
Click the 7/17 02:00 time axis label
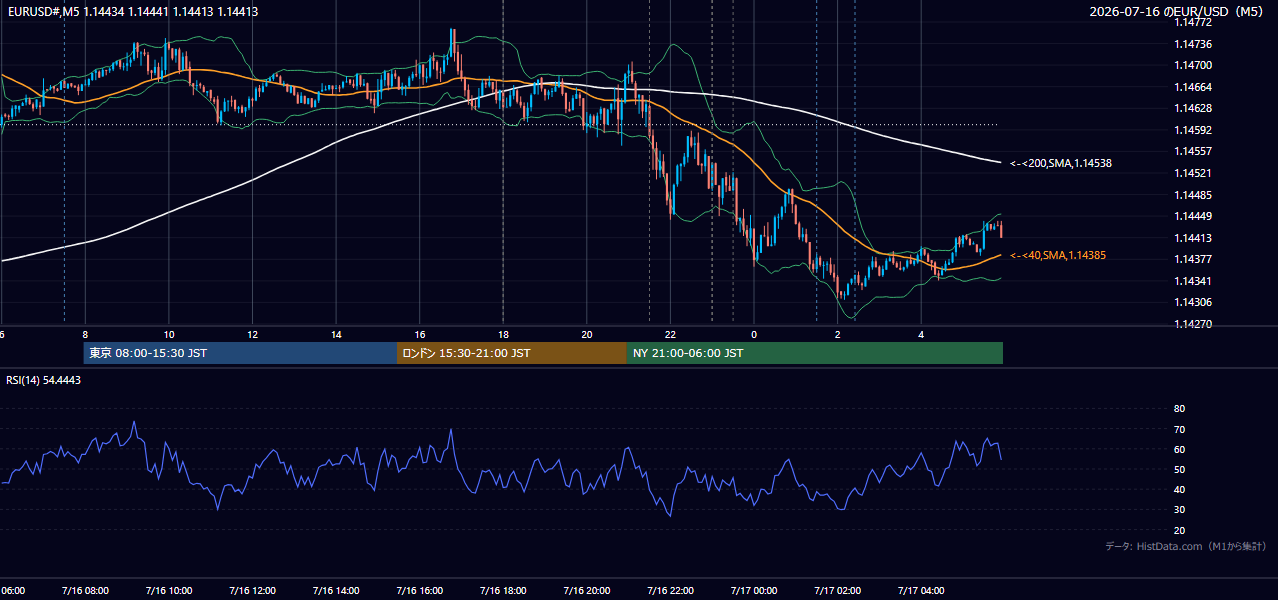click(x=837, y=590)
